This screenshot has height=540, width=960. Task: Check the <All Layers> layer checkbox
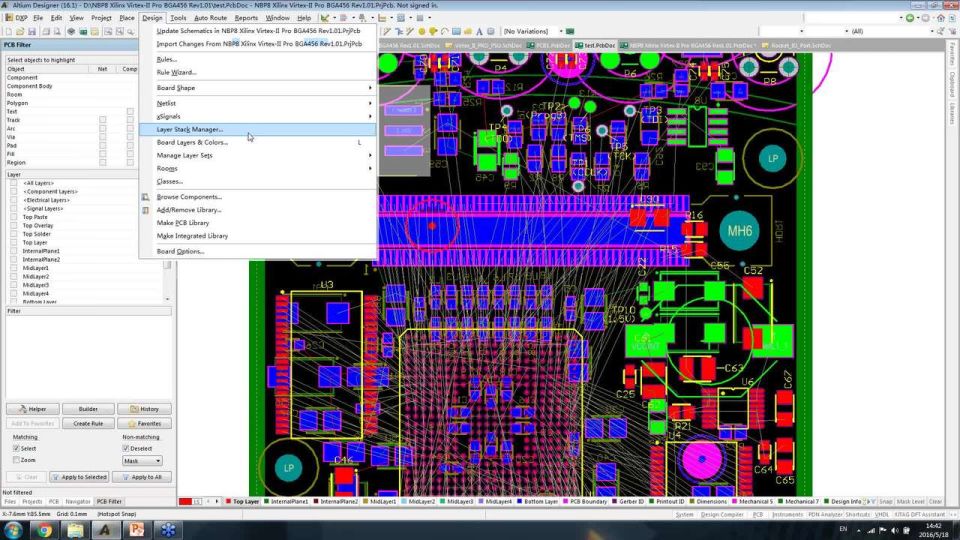(x=13, y=183)
